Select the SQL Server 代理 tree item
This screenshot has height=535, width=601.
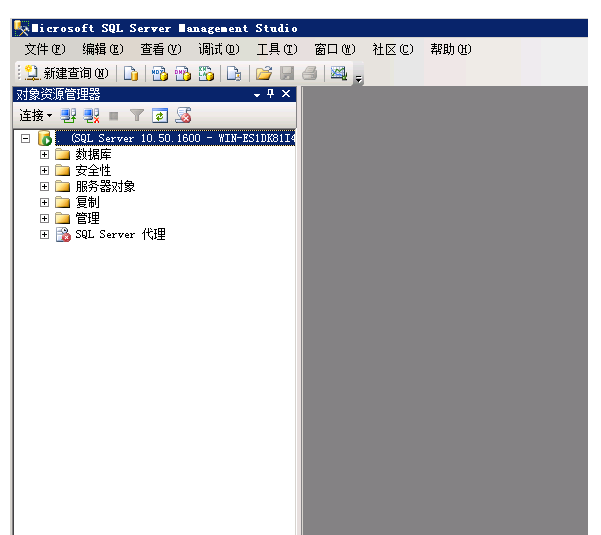(x=120, y=234)
